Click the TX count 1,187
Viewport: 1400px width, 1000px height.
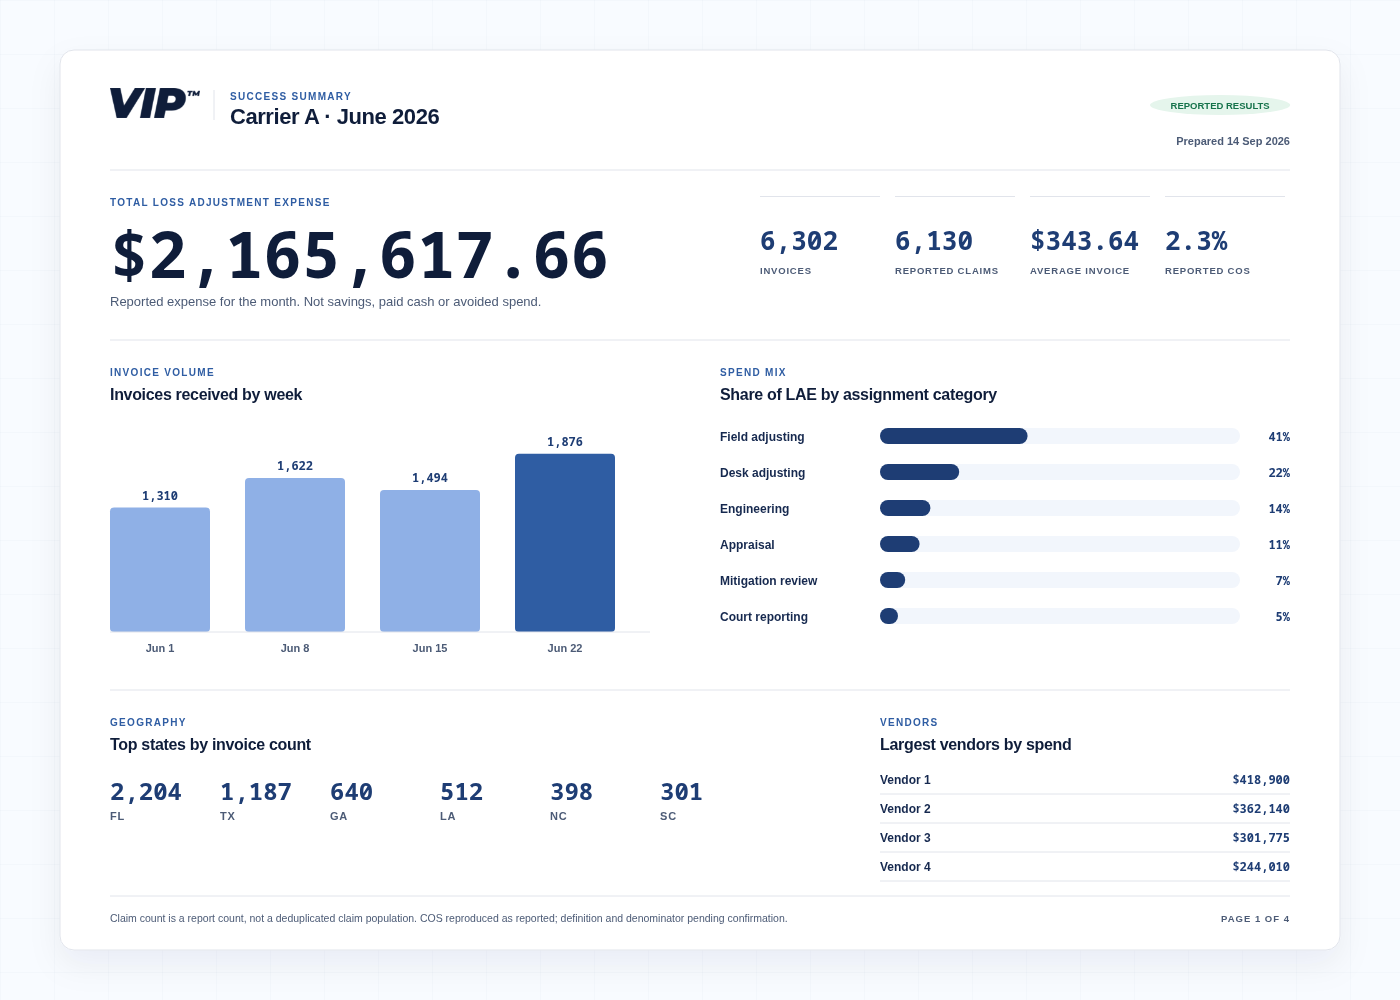pyautogui.click(x=256, y=792)
